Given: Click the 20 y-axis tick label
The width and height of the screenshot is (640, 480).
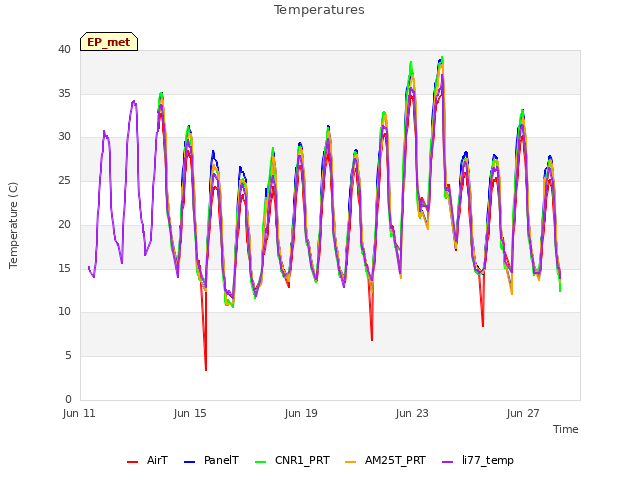Looking at the screenshot, I should click(64, 224).
